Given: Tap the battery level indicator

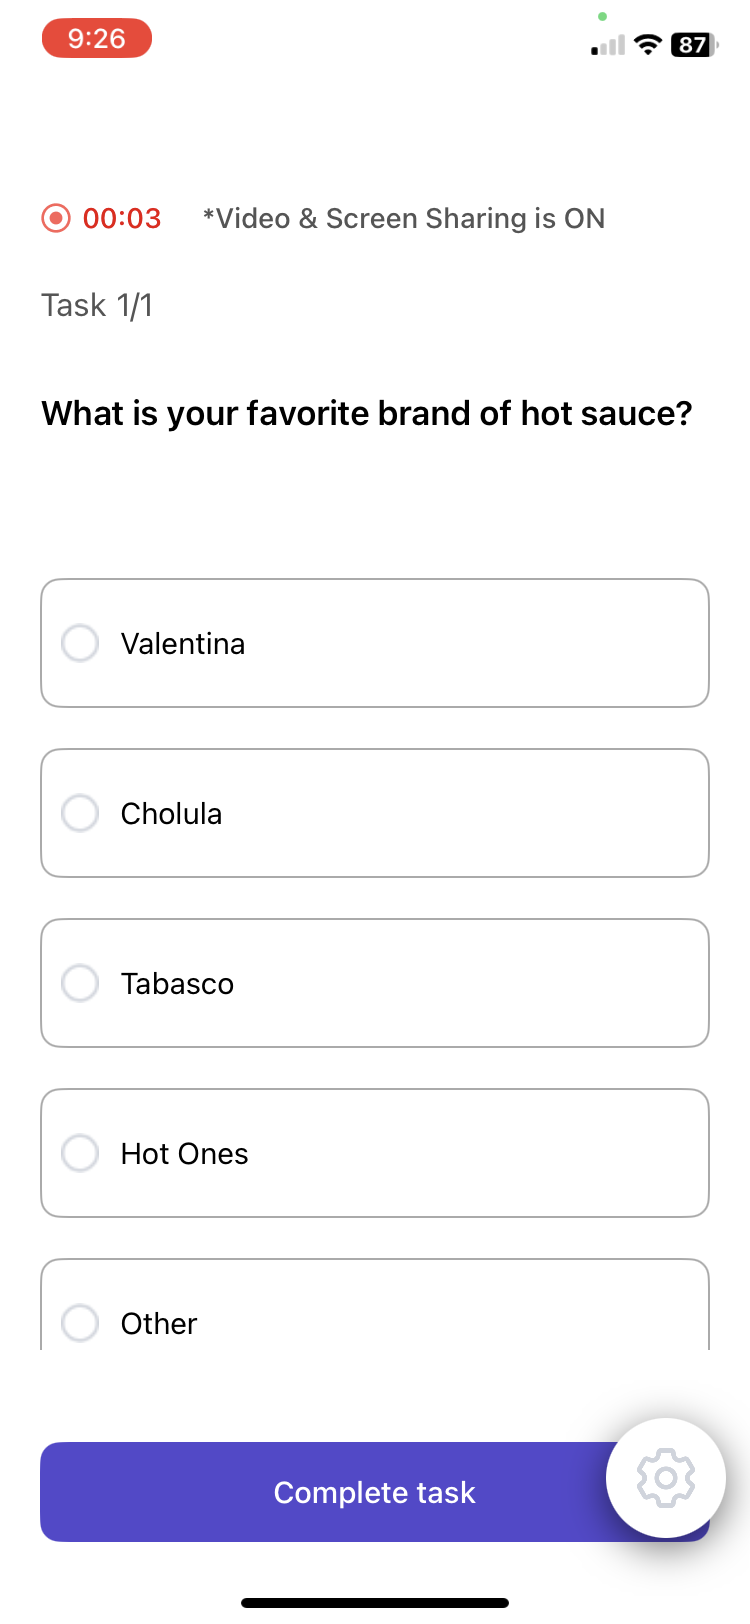Looking at the screenshot, I should 694,45.
